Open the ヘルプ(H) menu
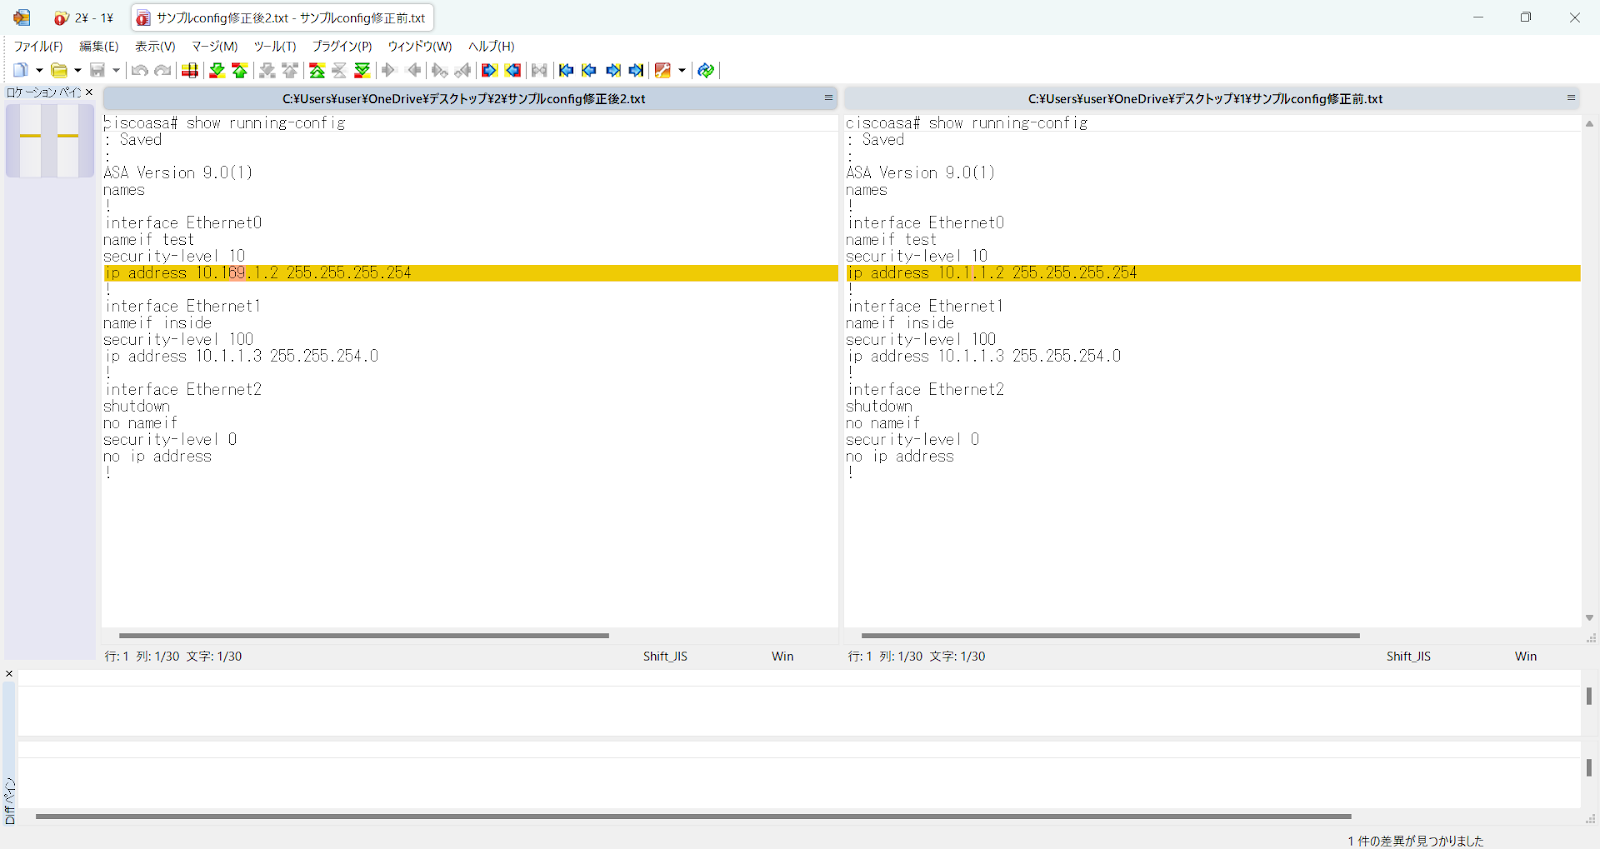Screen dimensions: 1600x849 coord(491,46)
